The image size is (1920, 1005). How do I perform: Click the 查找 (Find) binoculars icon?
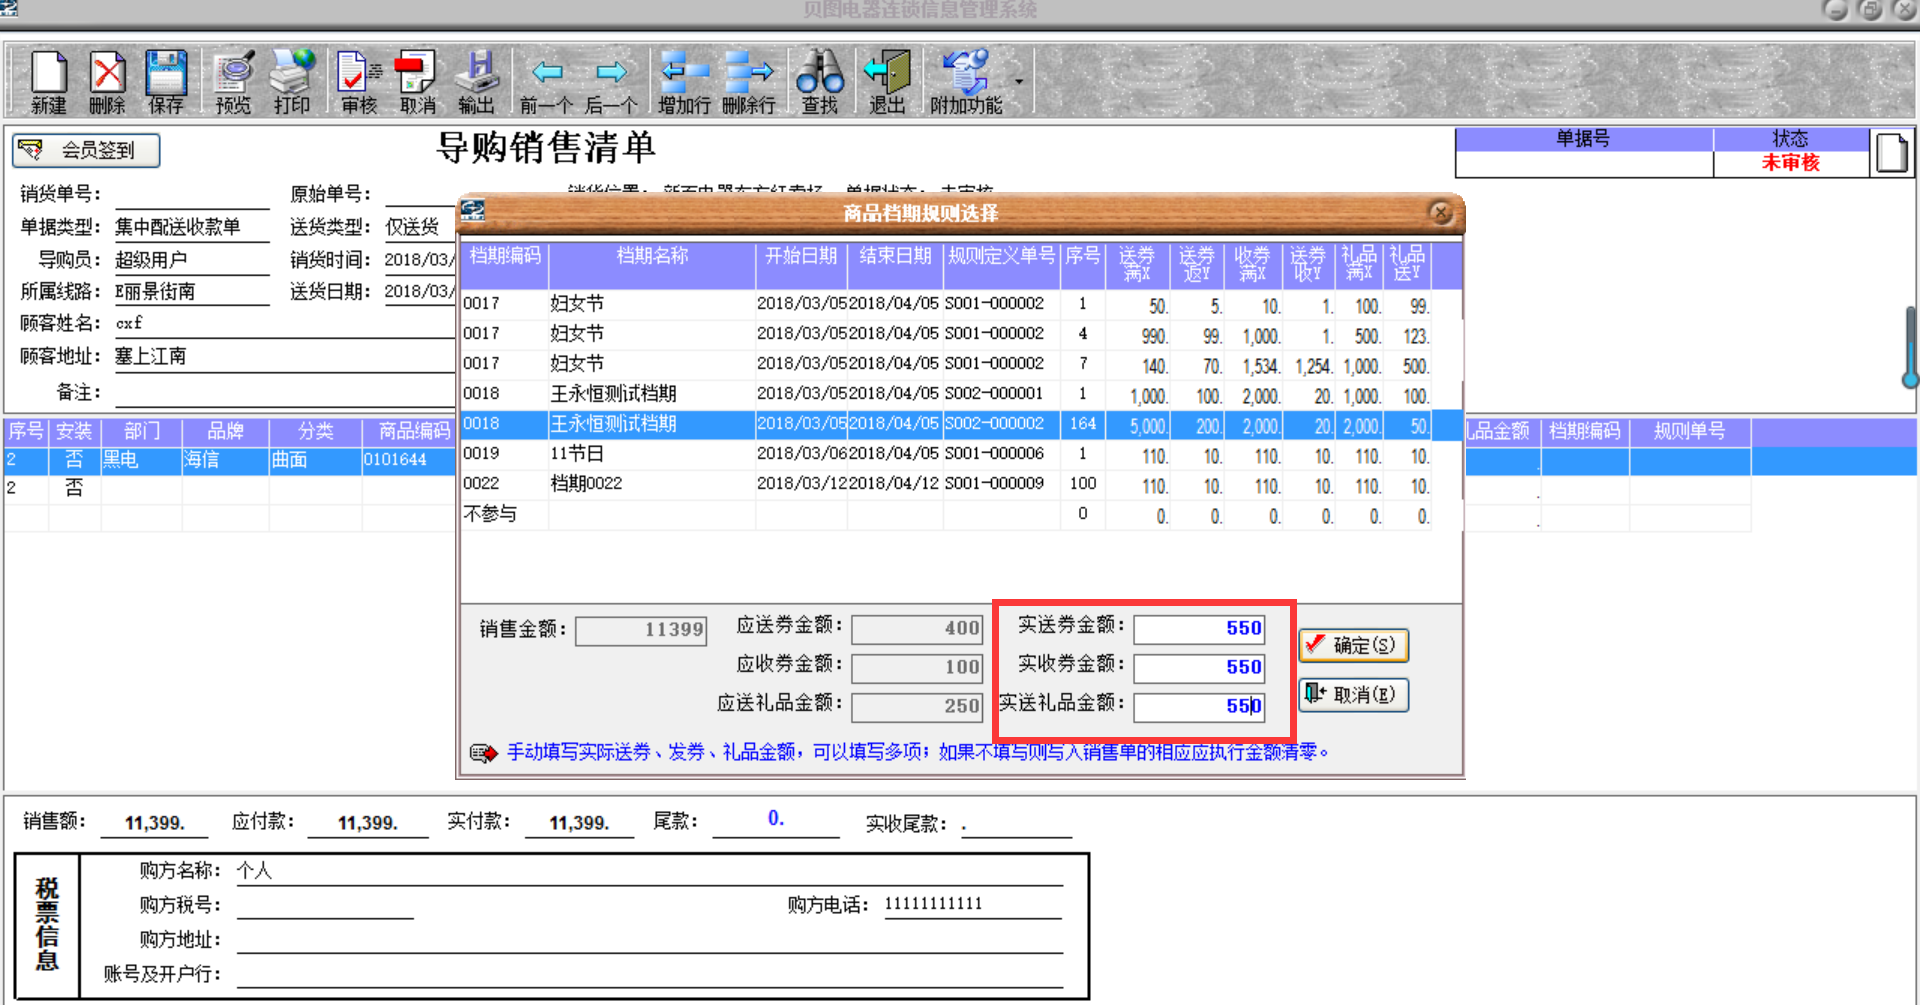pyautogui.click(x=820, y=83)
